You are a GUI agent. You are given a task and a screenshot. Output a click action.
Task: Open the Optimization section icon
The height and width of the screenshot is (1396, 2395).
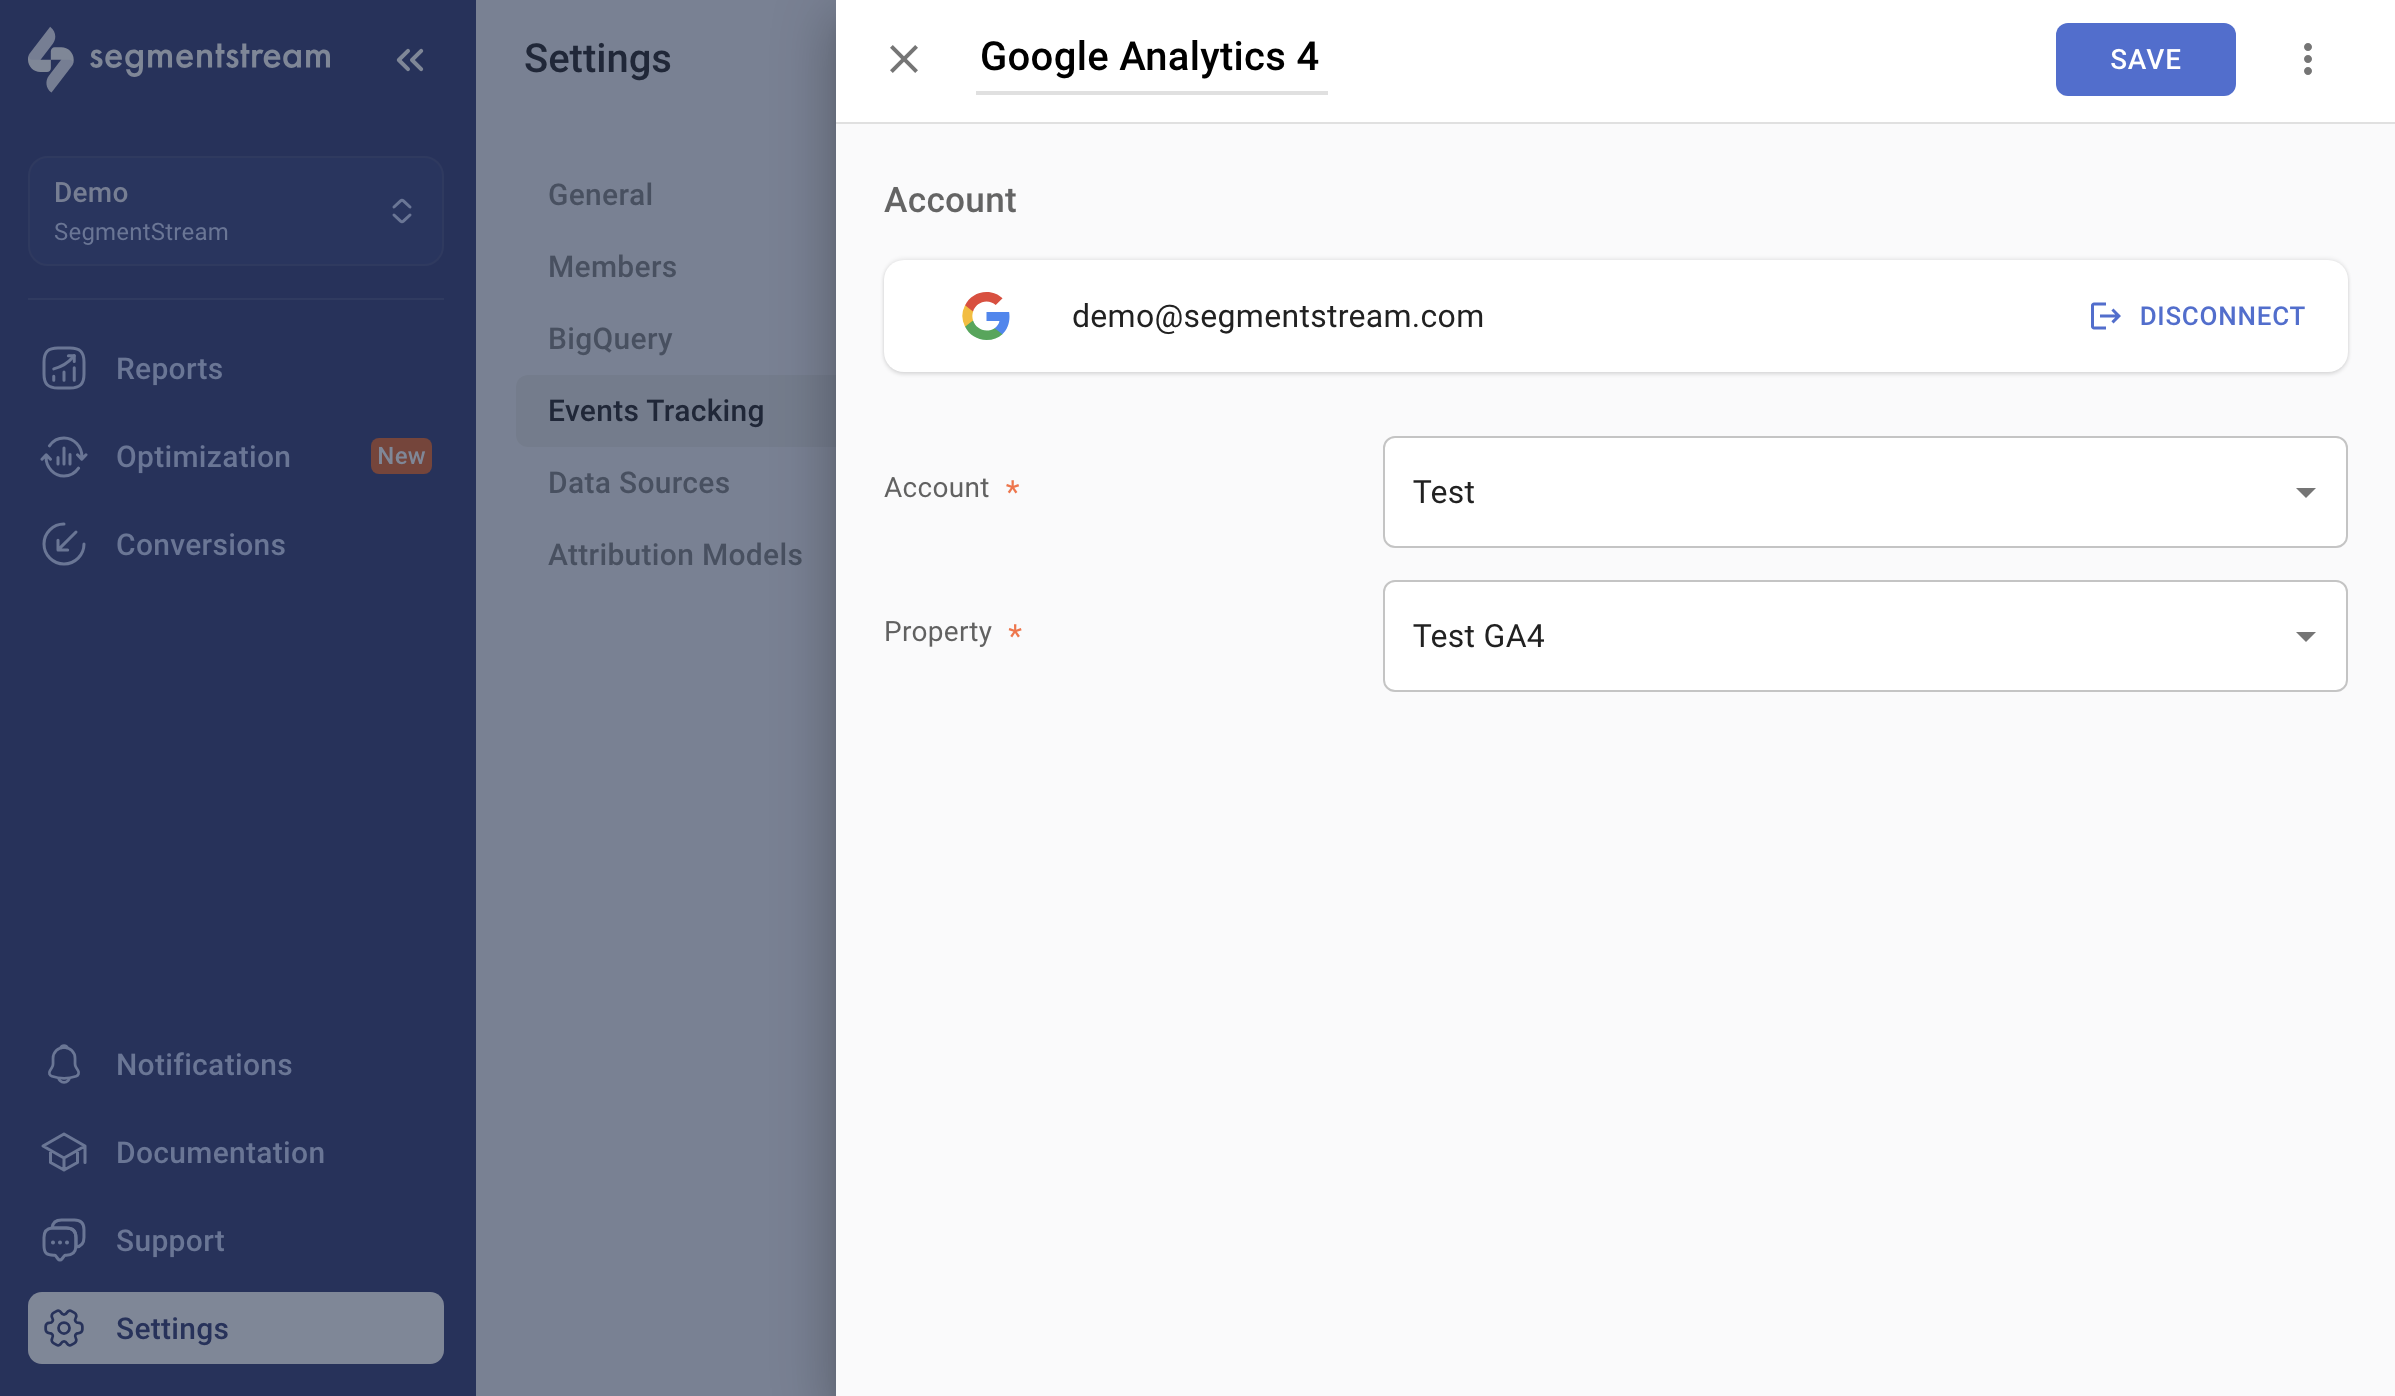pos(64,457)
